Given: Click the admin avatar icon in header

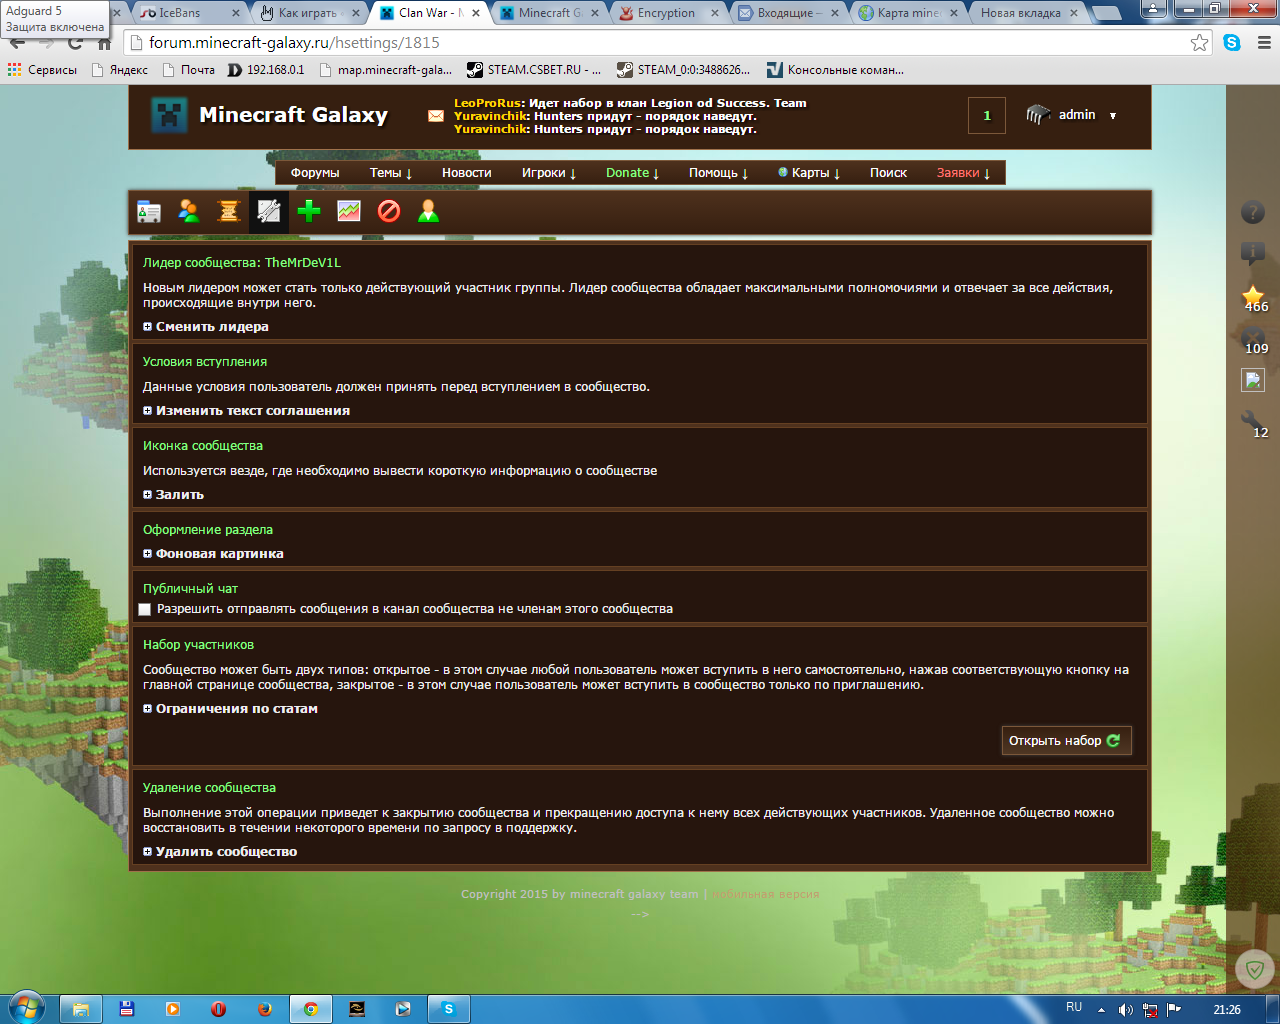Looking at the screenshot, I should [x=1038, y=115].
